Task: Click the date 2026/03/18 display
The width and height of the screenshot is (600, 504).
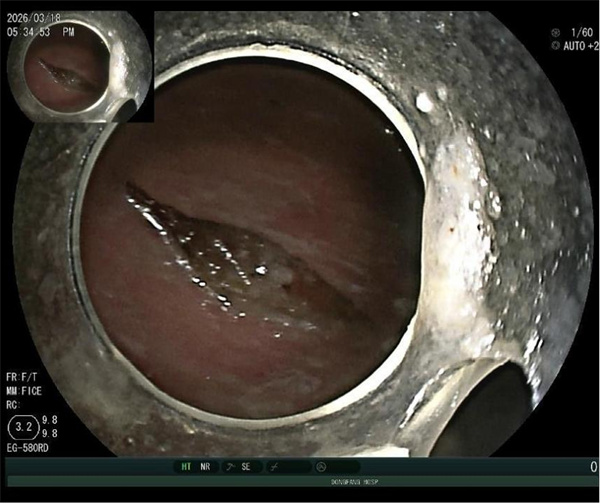Action: [x=38, y=19]
